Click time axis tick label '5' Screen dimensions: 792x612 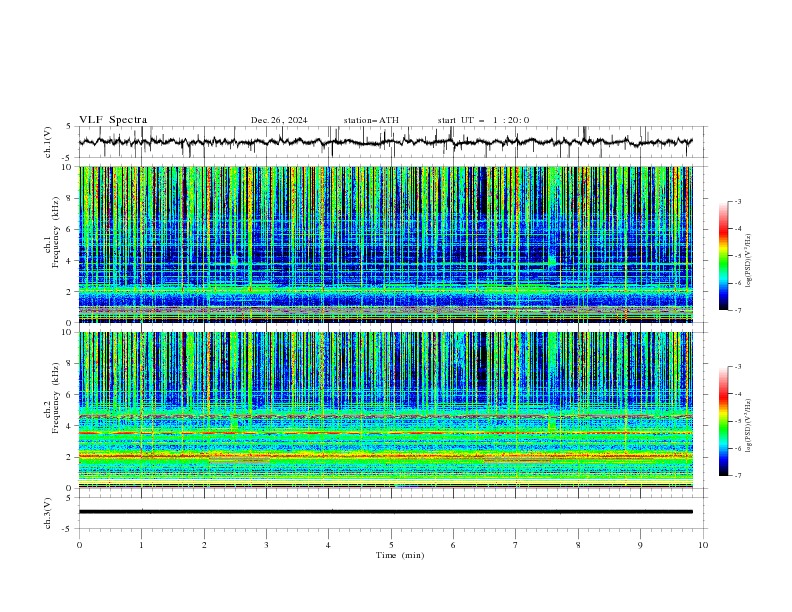click(391, 545)
